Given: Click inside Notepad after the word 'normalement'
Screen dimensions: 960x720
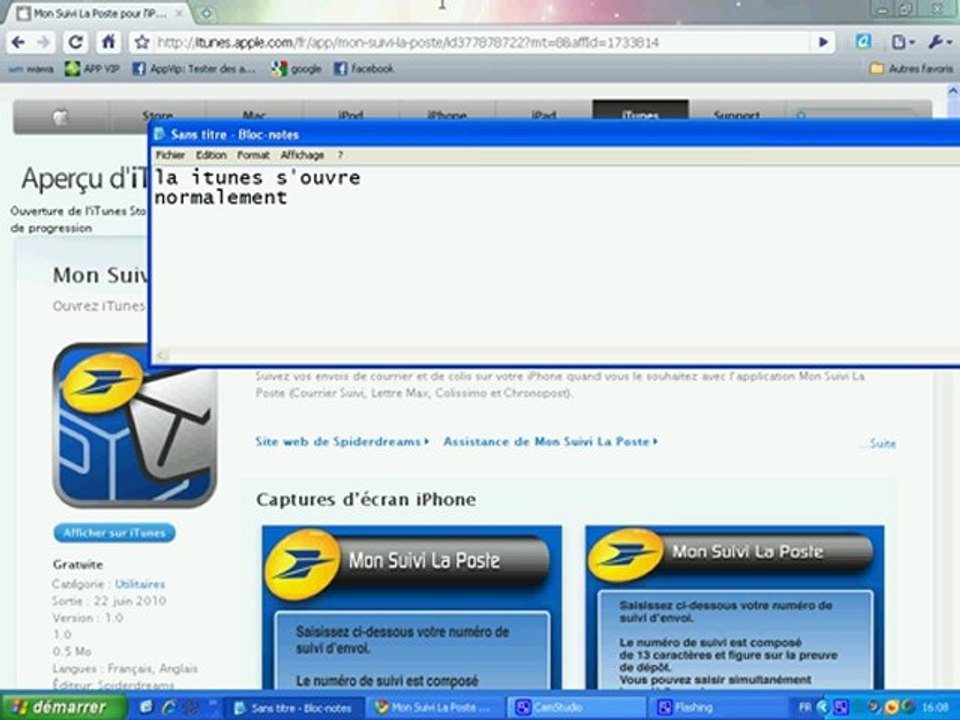Looking at the screenshot, I should pyautogui.click(x=289, y=197).
